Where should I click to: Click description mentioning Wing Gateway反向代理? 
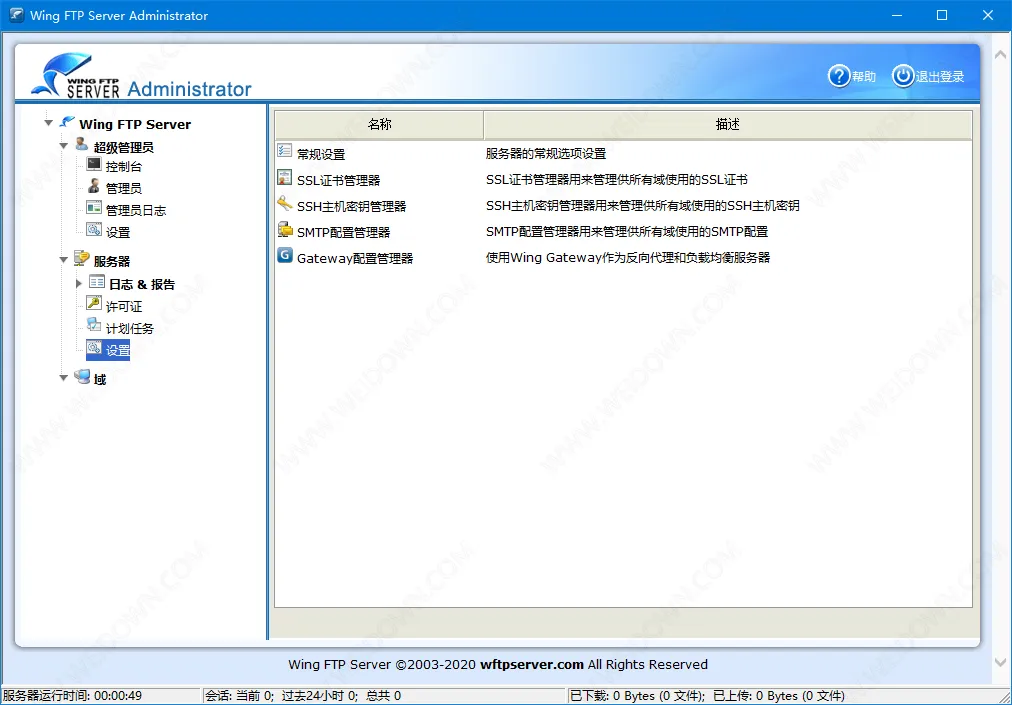(628, 258)
